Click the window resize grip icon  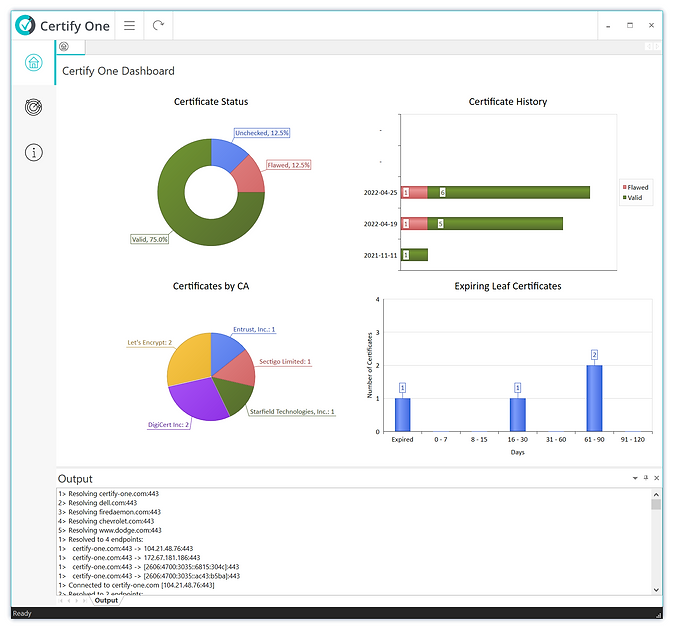click(x=658, y=615)
